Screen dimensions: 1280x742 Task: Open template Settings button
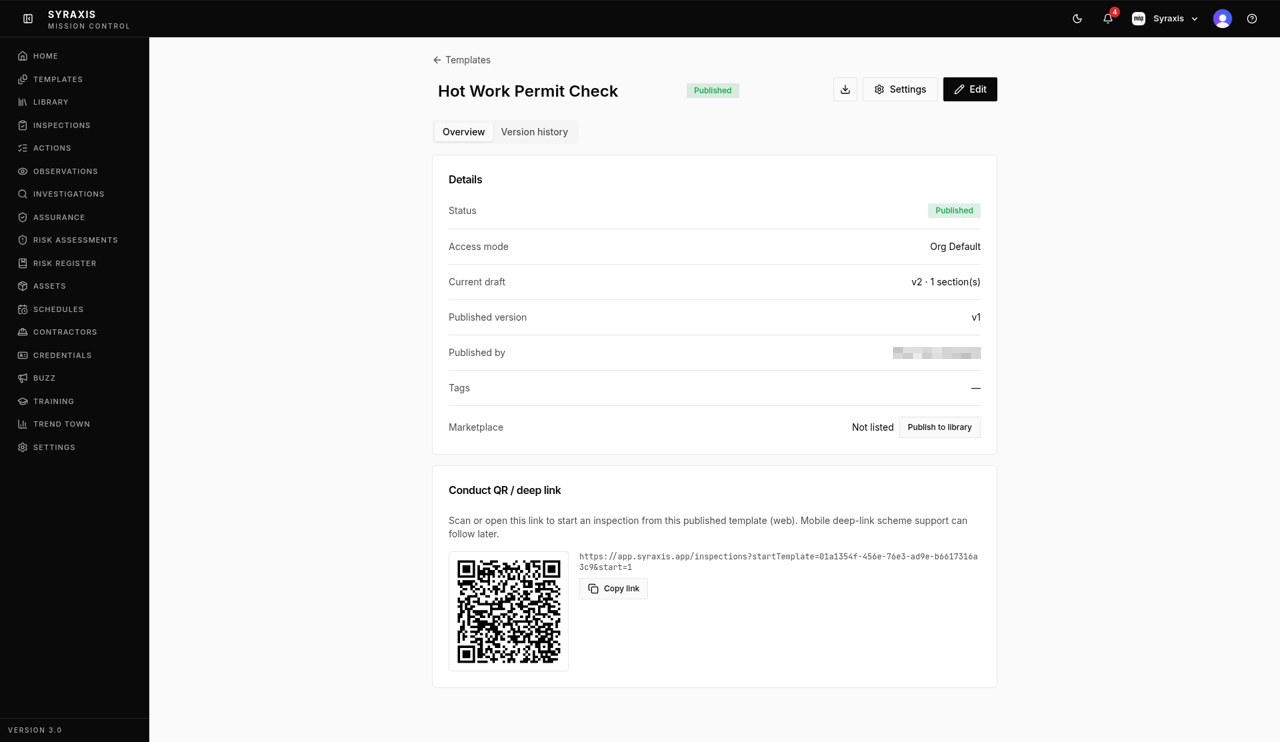pyautogui.click(x=900, y=89)
